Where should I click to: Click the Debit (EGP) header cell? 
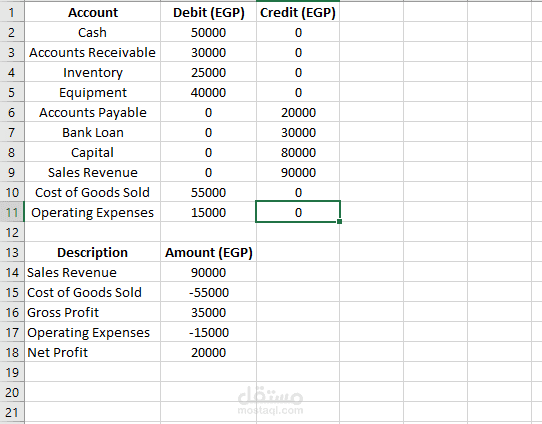click(x=208, y=12)
